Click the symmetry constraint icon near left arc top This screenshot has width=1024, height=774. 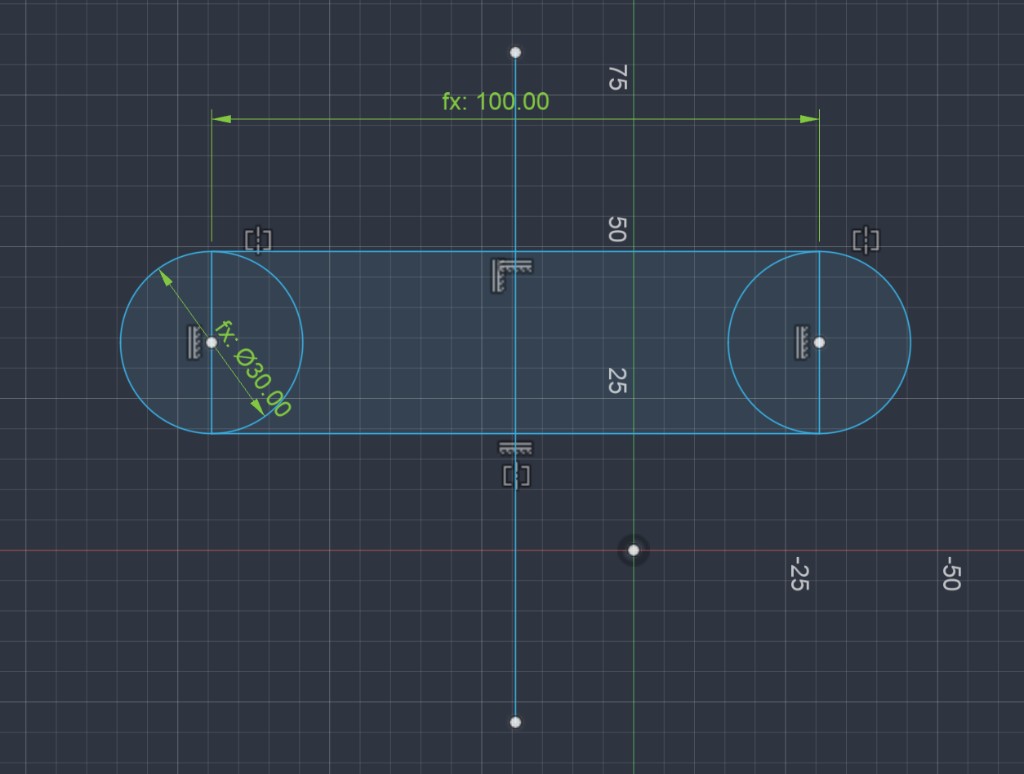258,240
